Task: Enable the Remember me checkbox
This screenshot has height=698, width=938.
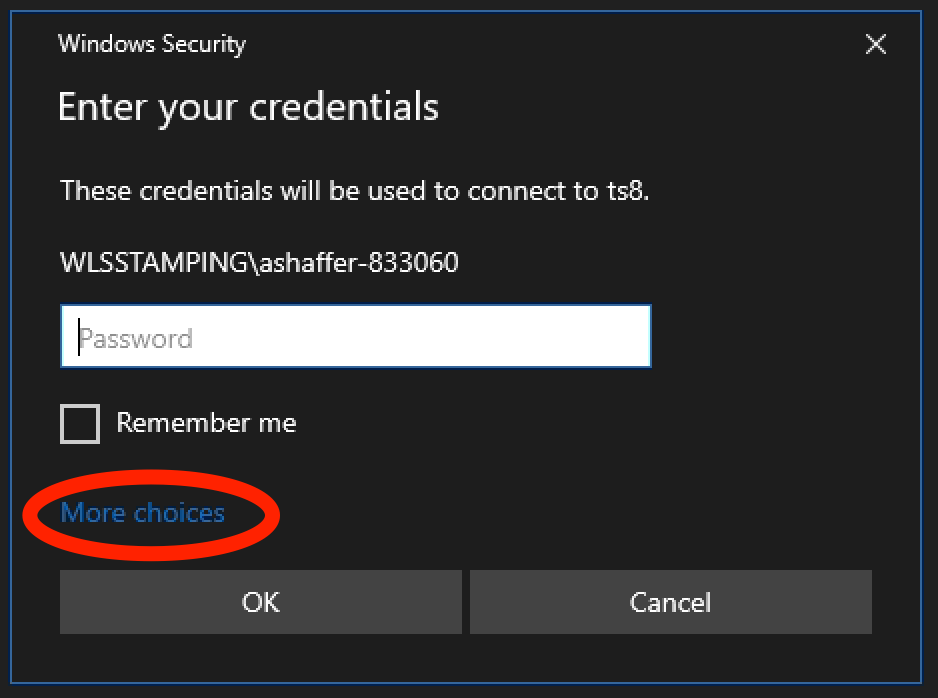Action: click(x=80, y=423)
